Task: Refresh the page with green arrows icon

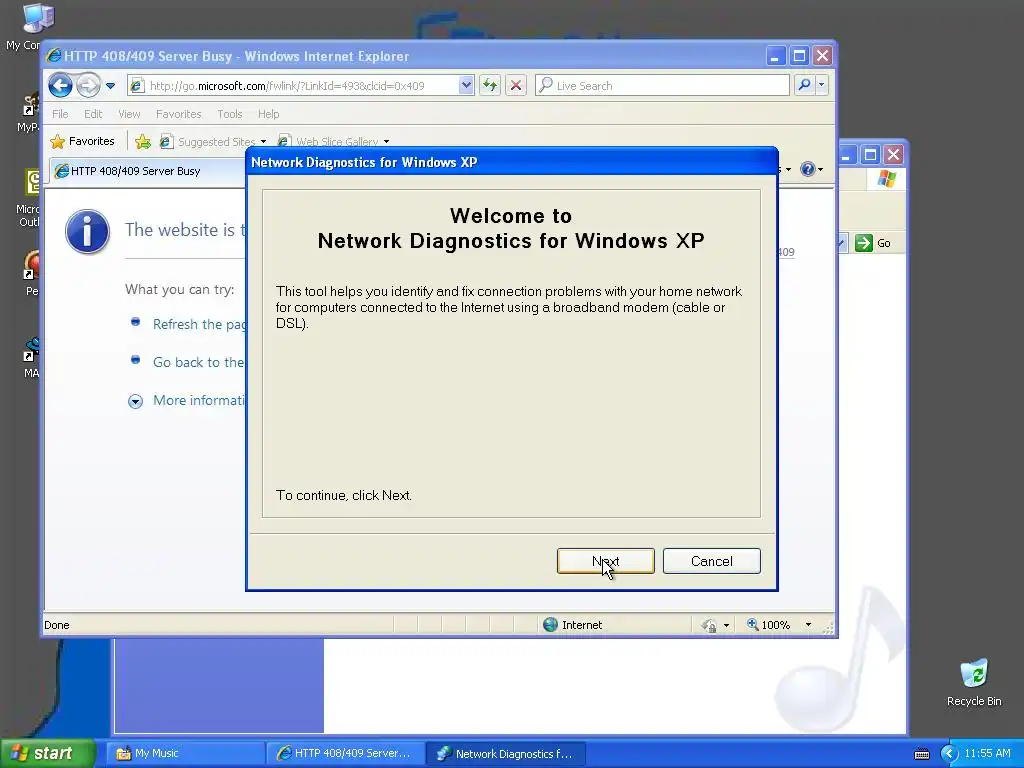Action: 490,86
